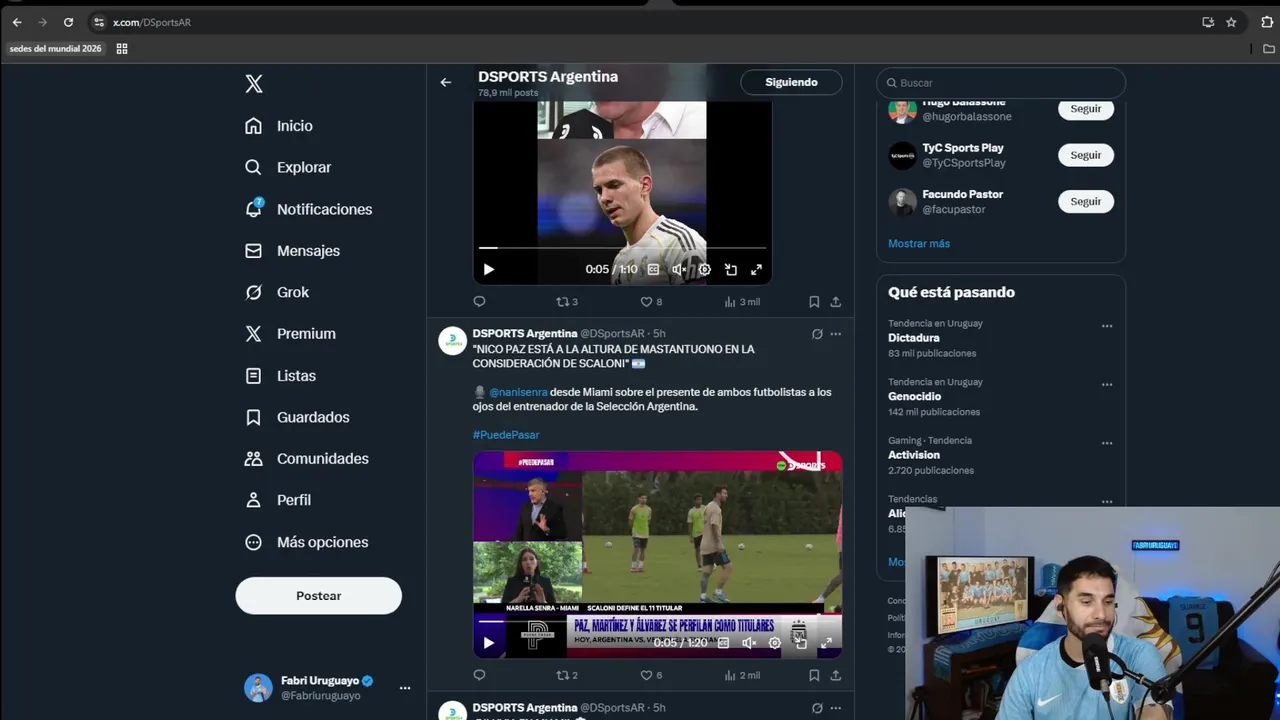1280x720 pixels.
Task: Toggle captions on first video
Action: pyautogui.click(x=653, y=269)
